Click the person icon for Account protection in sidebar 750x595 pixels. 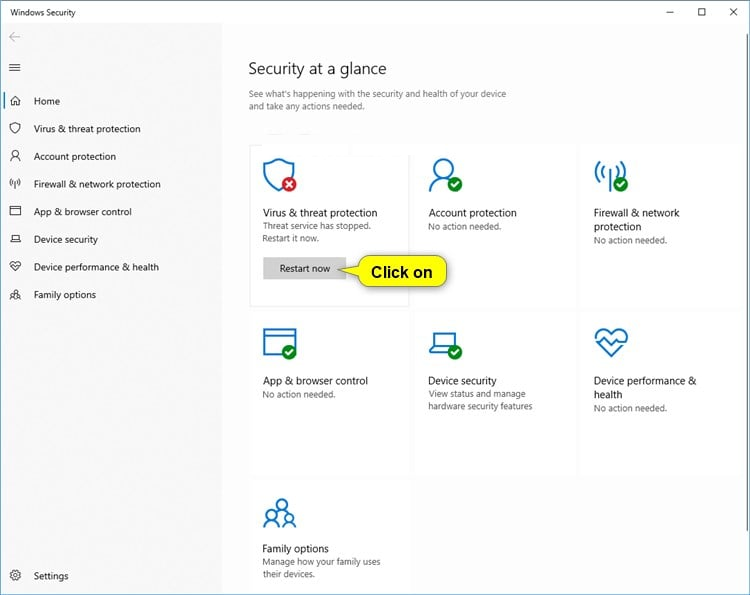[15, 156]
